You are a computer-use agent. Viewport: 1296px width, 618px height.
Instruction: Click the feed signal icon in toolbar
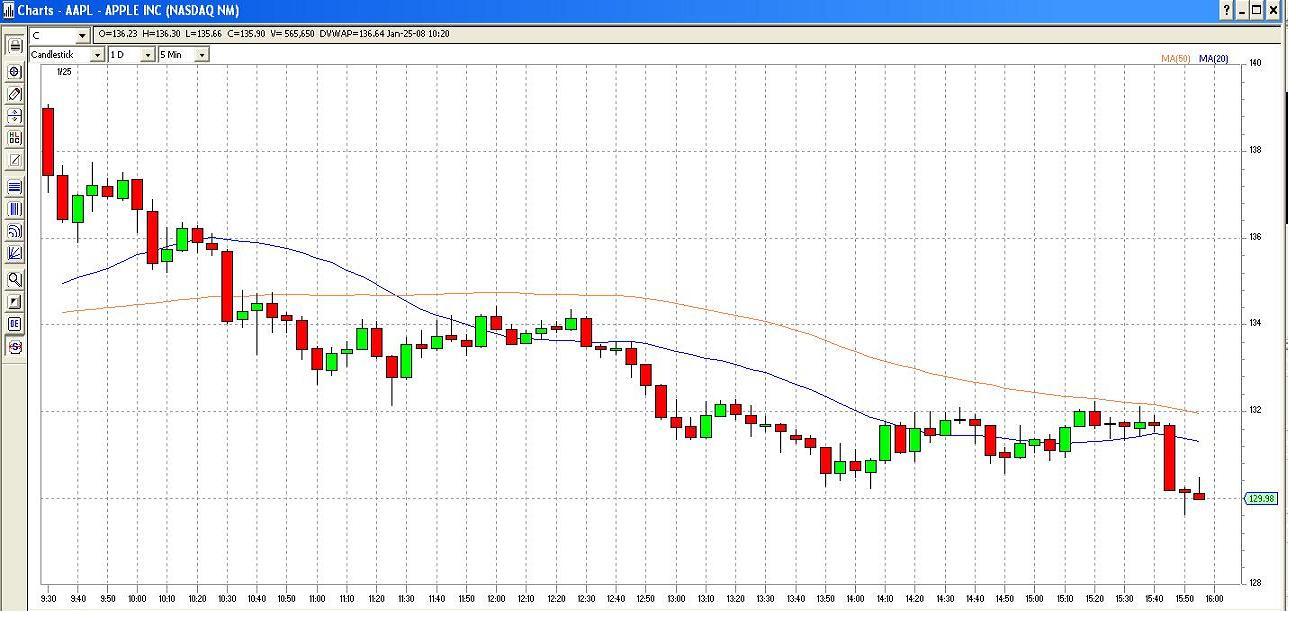point(15,232)
